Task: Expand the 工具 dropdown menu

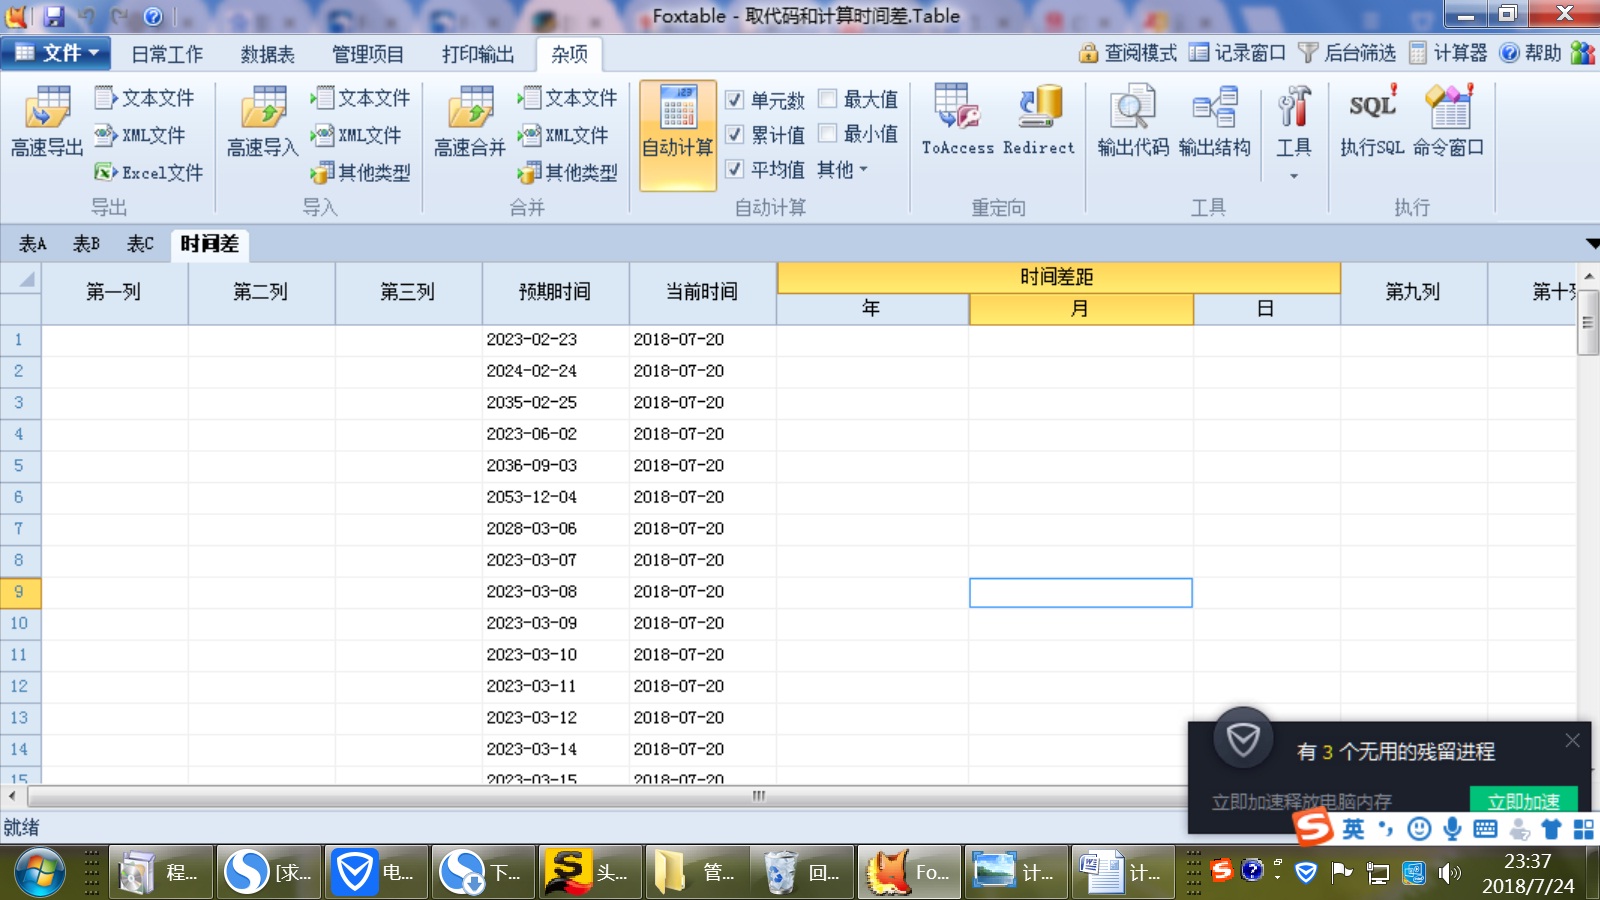Action: point(1293,133)
